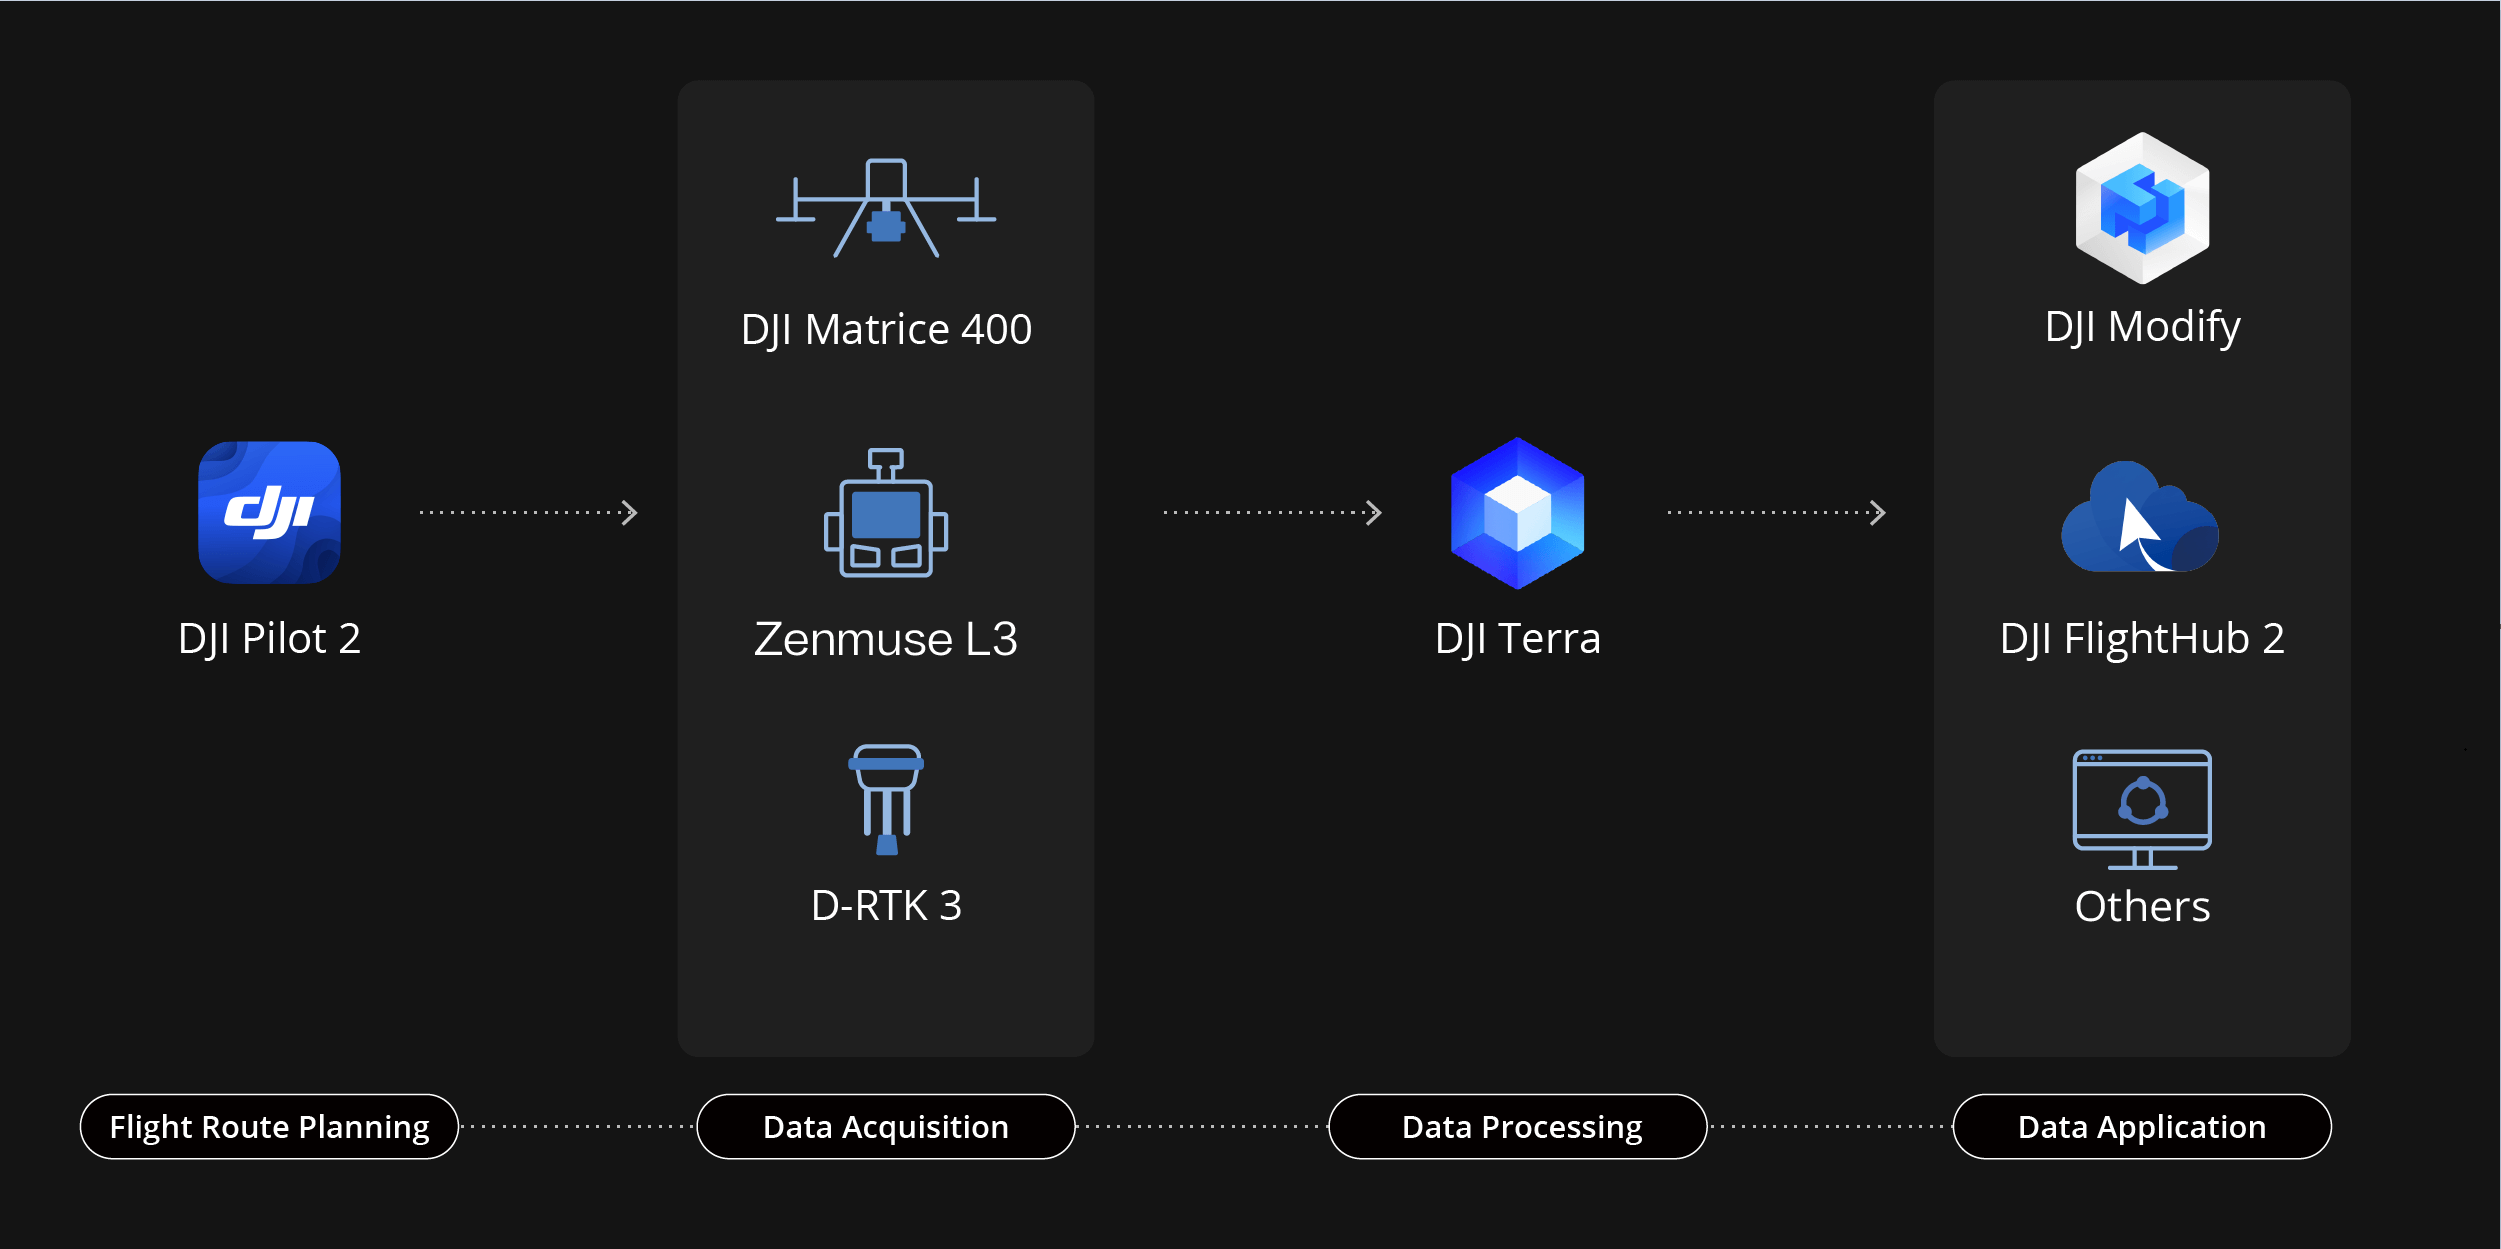The height and width of the screenshot is (1249, 2501).
Task: Click the arrow between Pilot 2 and Matrice 400
Action: pyautogui.click(x=525, y=513)
